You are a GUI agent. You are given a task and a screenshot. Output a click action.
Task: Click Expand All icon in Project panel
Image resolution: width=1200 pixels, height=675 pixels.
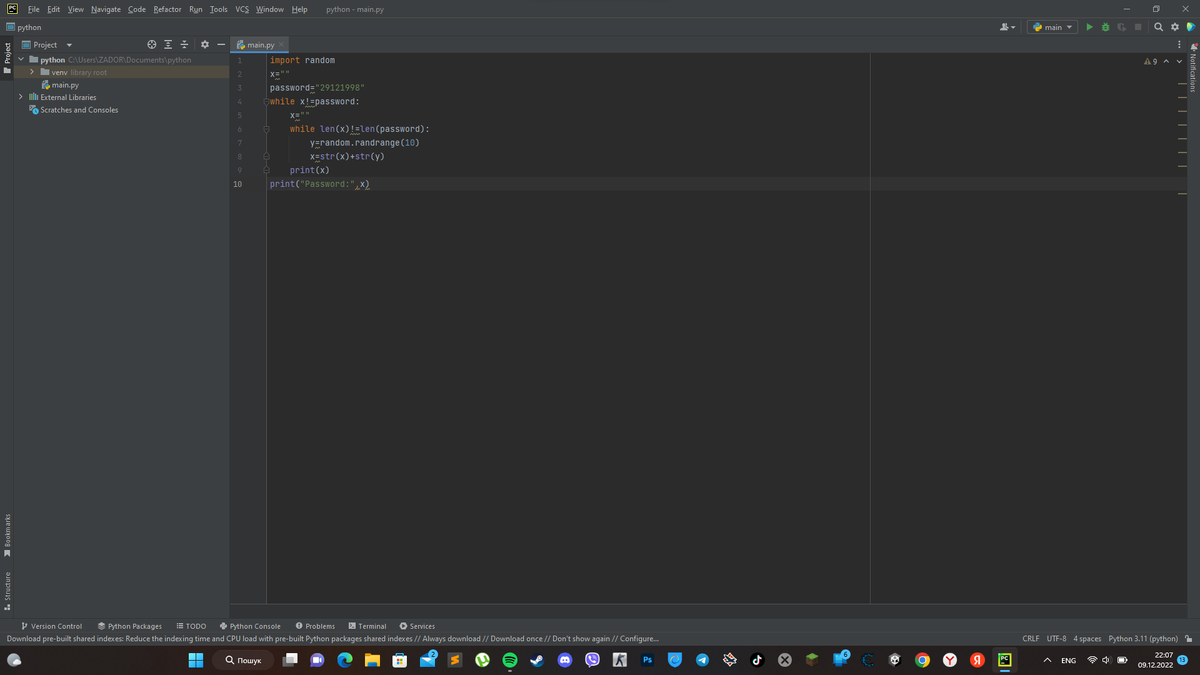(x=169, y=45)
